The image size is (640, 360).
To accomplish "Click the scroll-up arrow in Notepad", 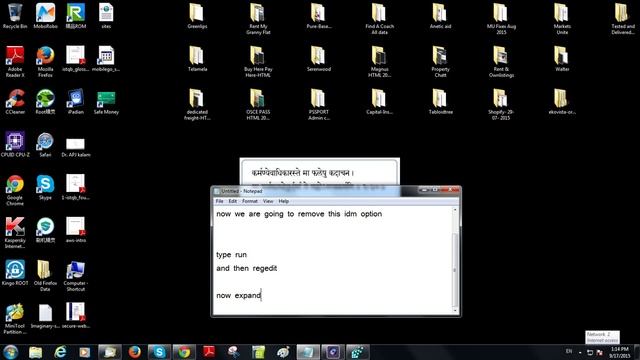I will click(x=455, y=209).
